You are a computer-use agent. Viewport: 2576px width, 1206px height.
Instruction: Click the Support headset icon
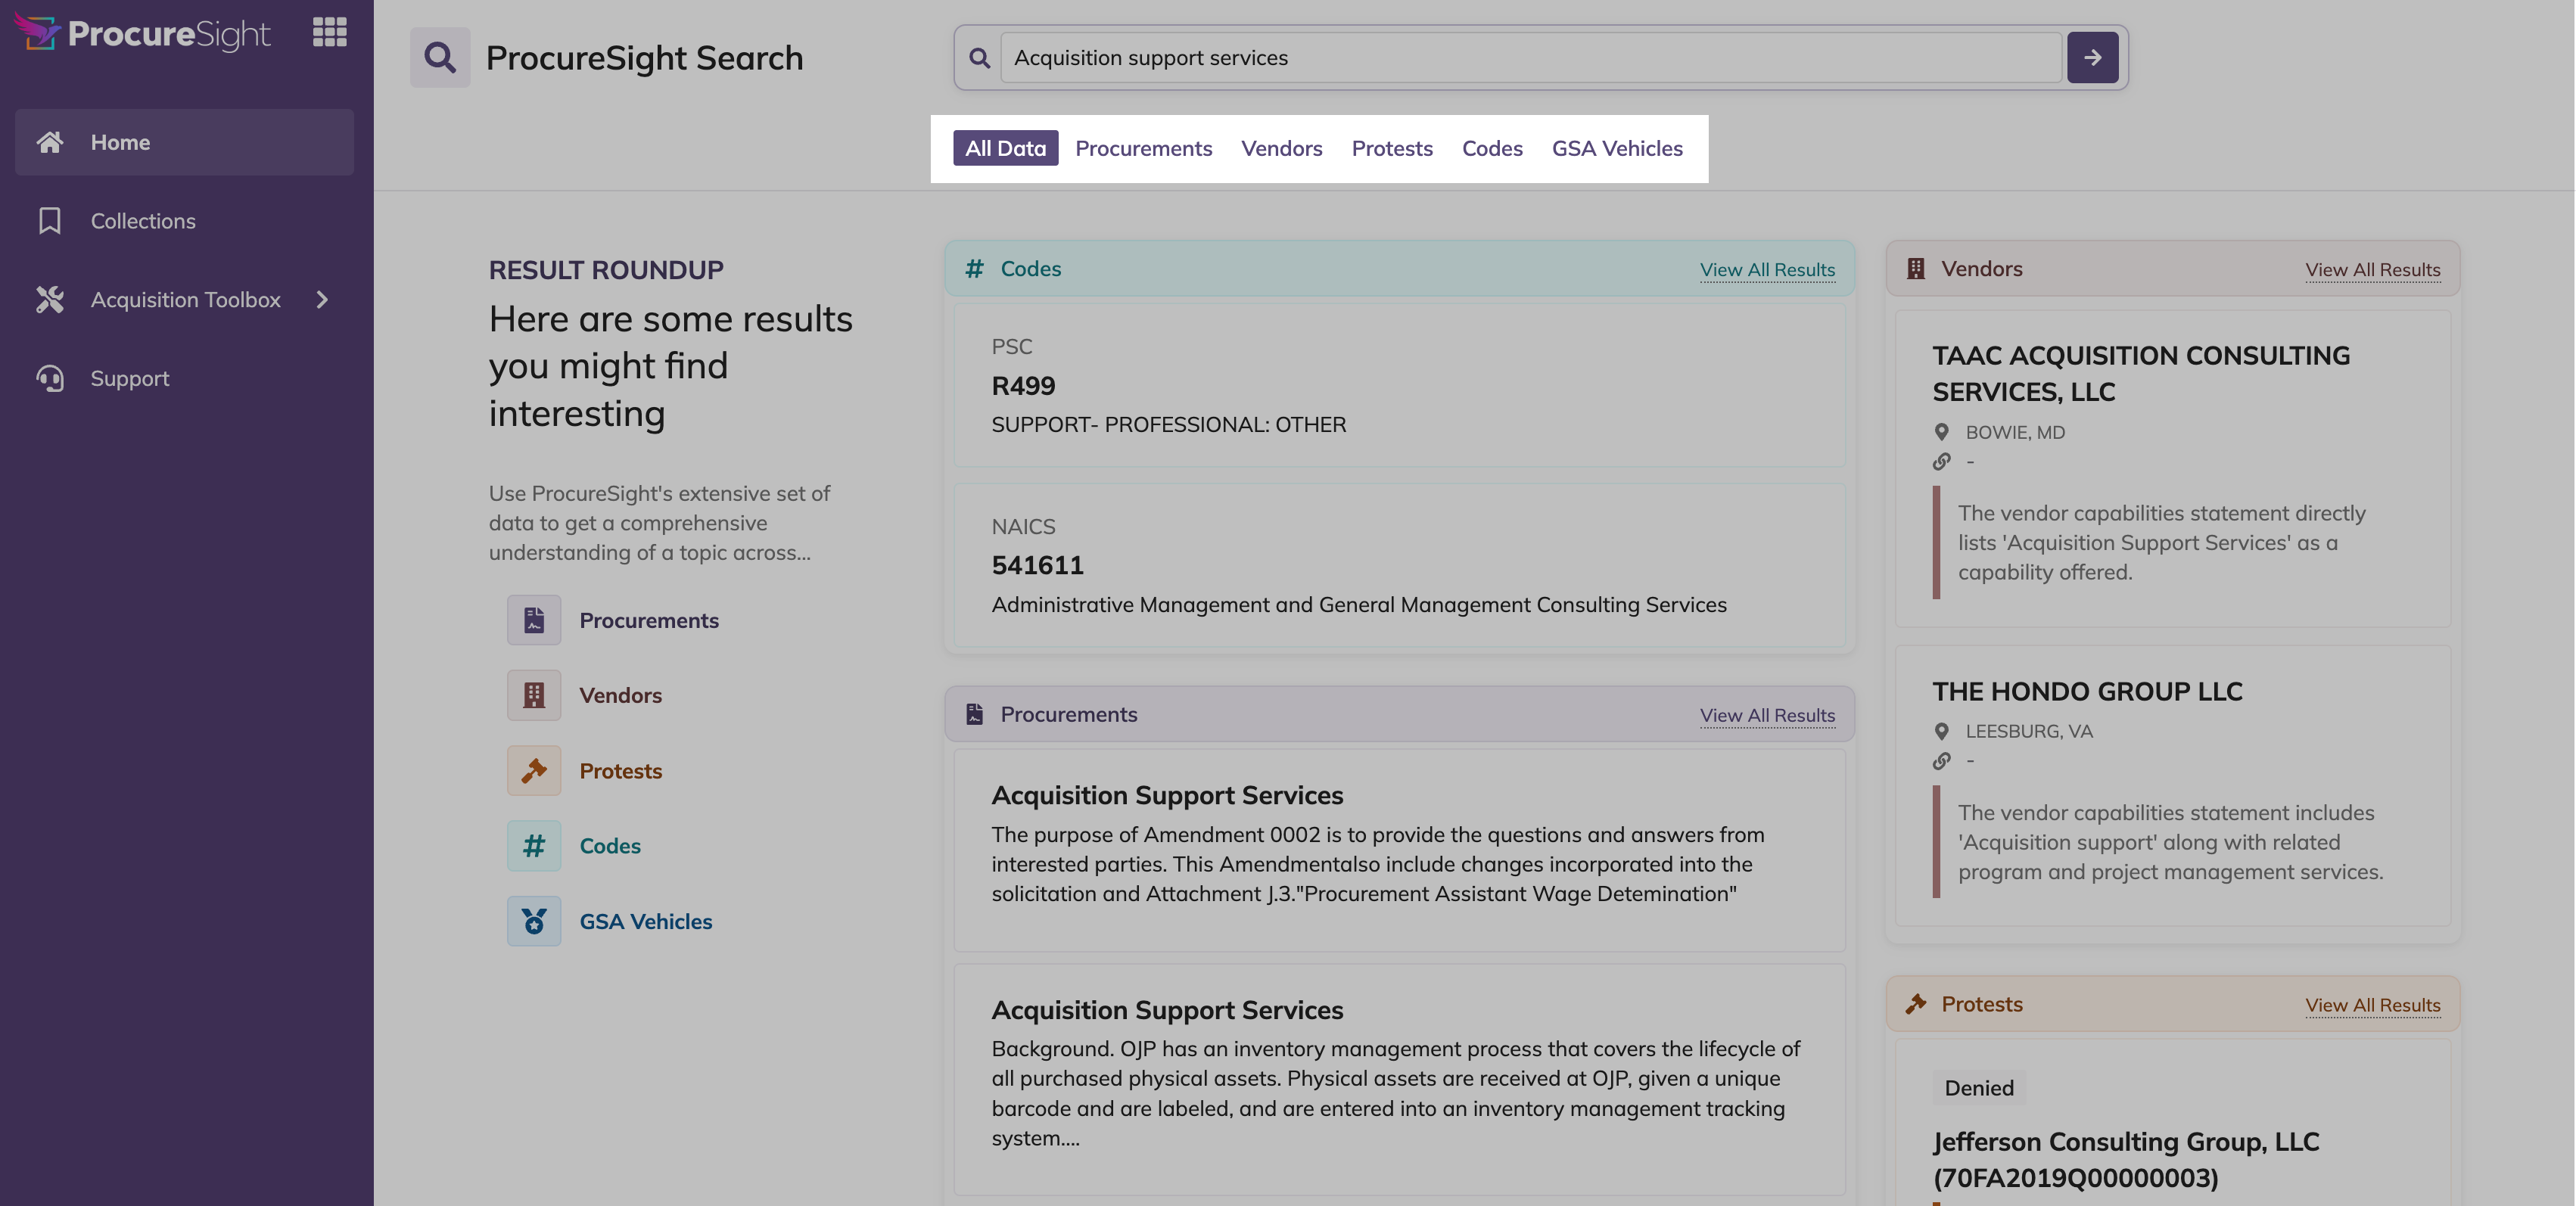coord(50,378)
